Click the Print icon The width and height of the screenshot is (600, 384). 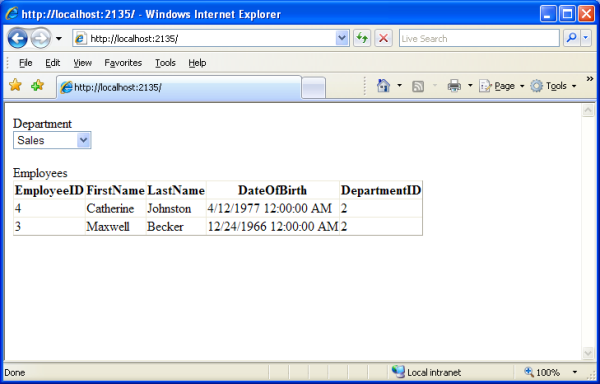click(454, 86)
